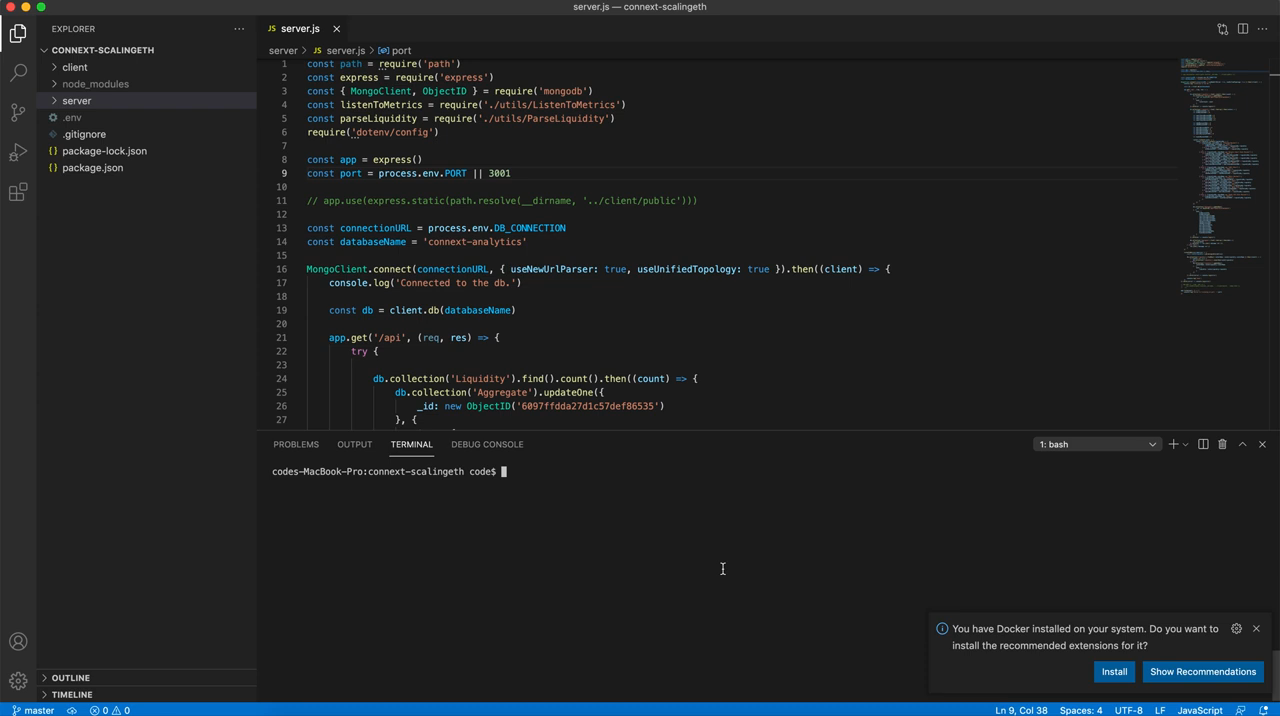Open errors and warnings status item
Viewport: 1280px width, 716px height.
click(x=110, y=710)
